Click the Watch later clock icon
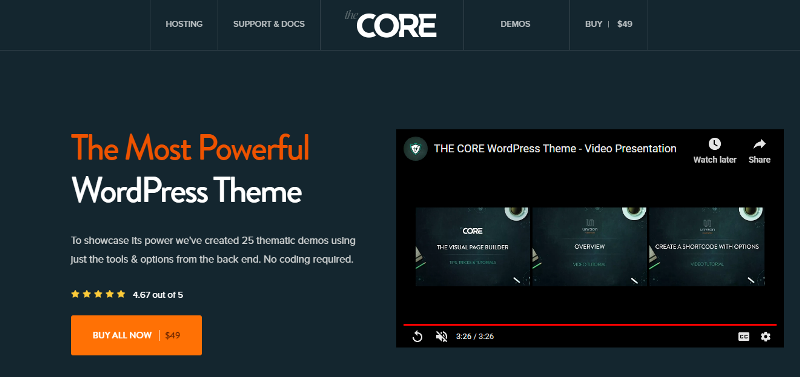Screen dimensions: 800x377 [714, 144]
